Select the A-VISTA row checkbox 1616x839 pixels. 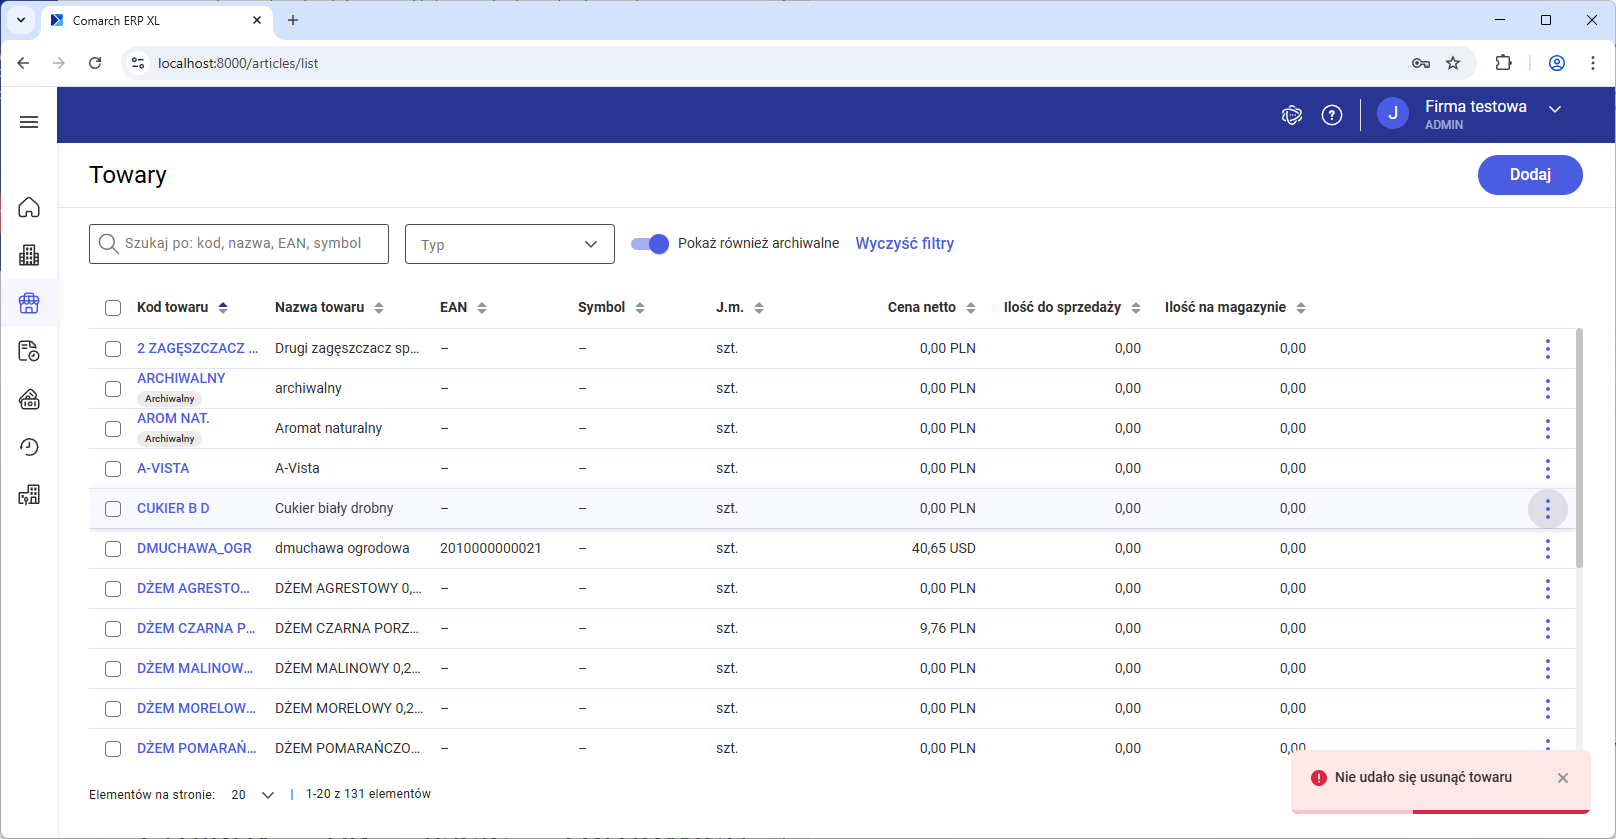[113, 469]
